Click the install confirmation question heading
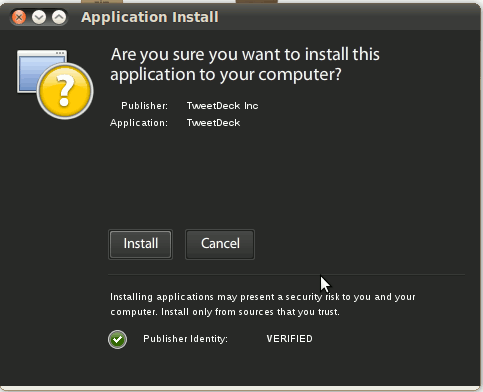 245,64
